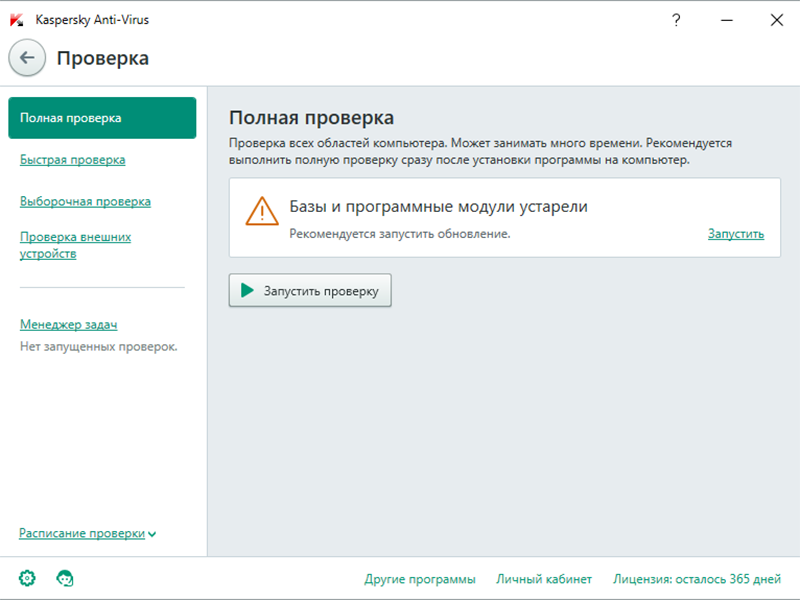Click the Запустить update link

tap(735, 234)
